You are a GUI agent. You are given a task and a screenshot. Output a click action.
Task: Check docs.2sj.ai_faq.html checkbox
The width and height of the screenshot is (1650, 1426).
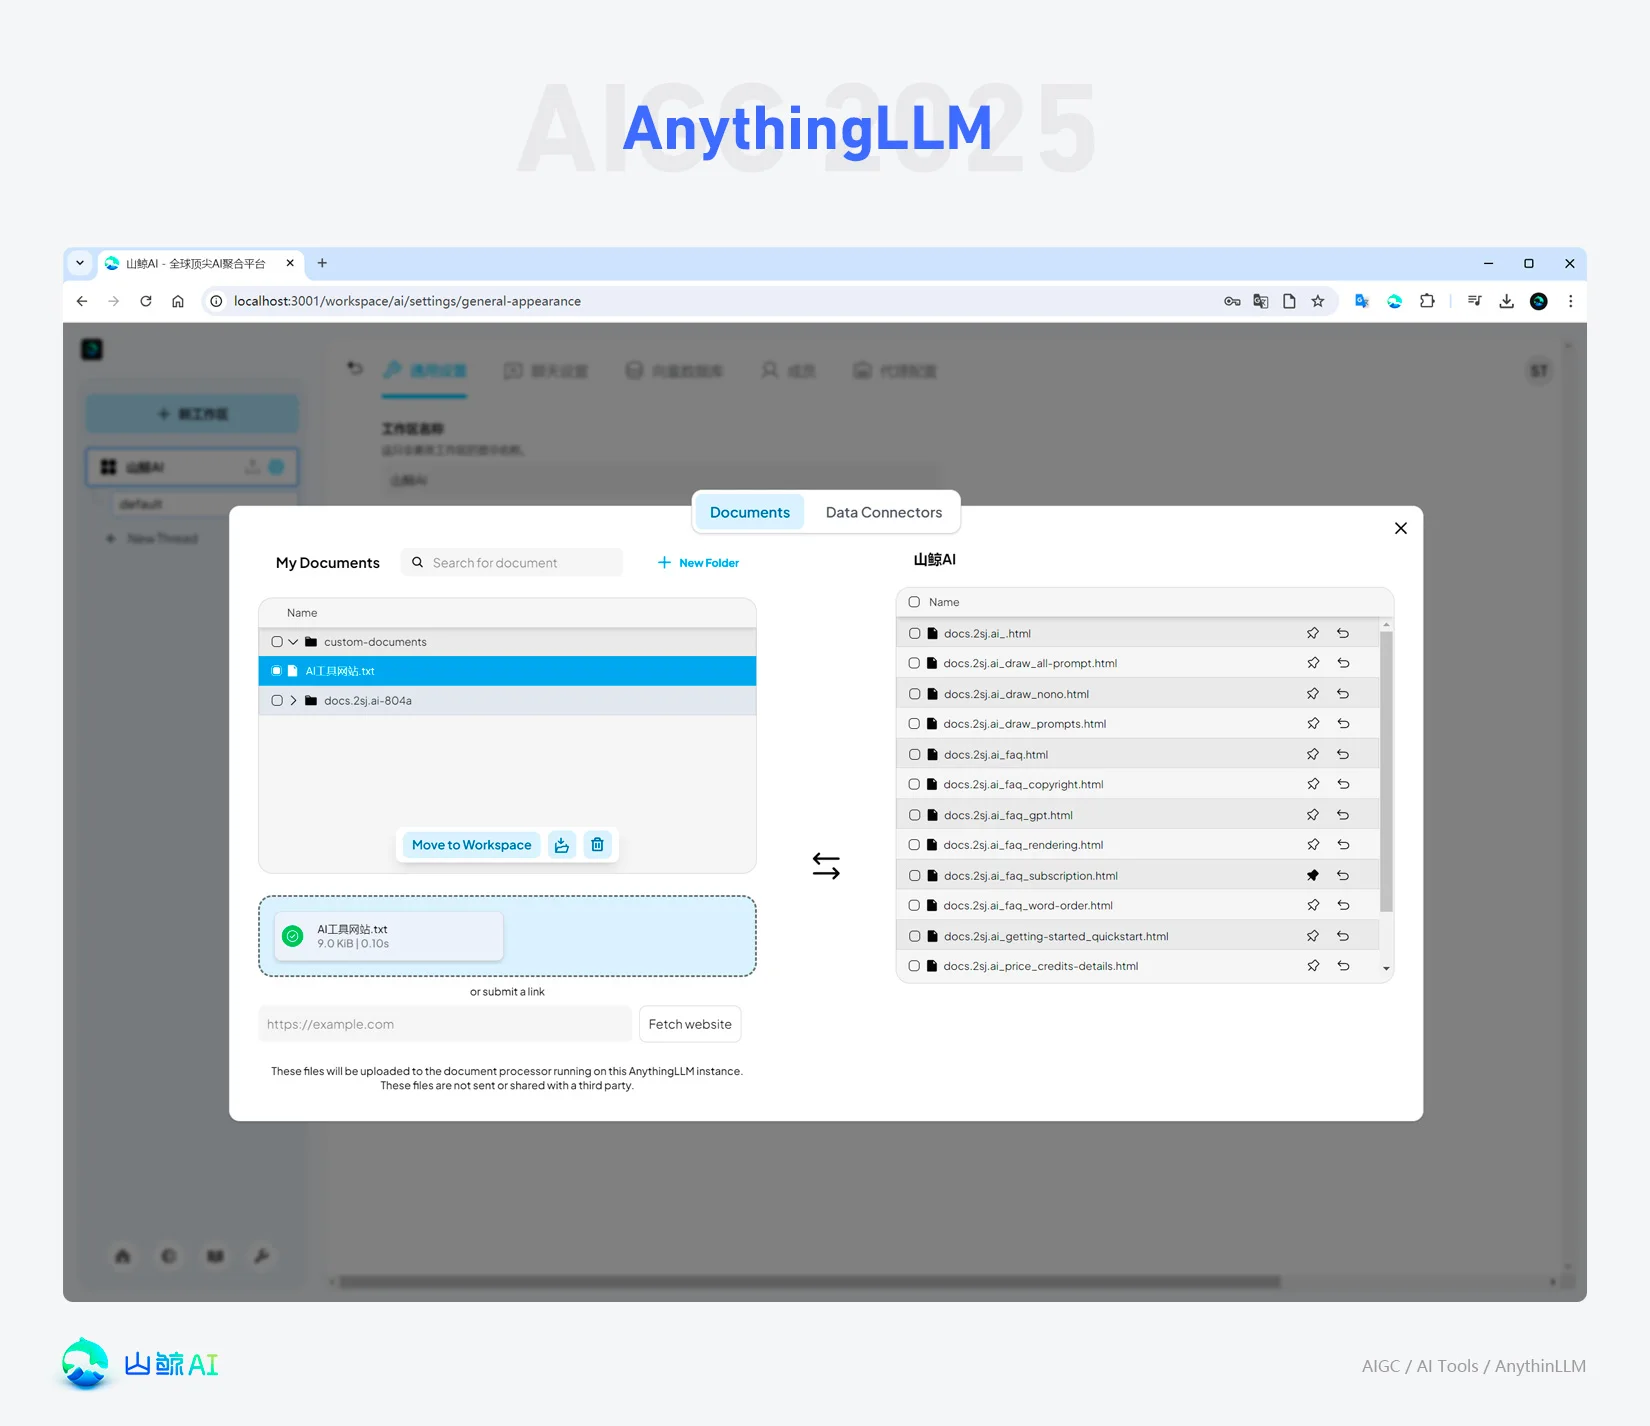coord(914,754)
